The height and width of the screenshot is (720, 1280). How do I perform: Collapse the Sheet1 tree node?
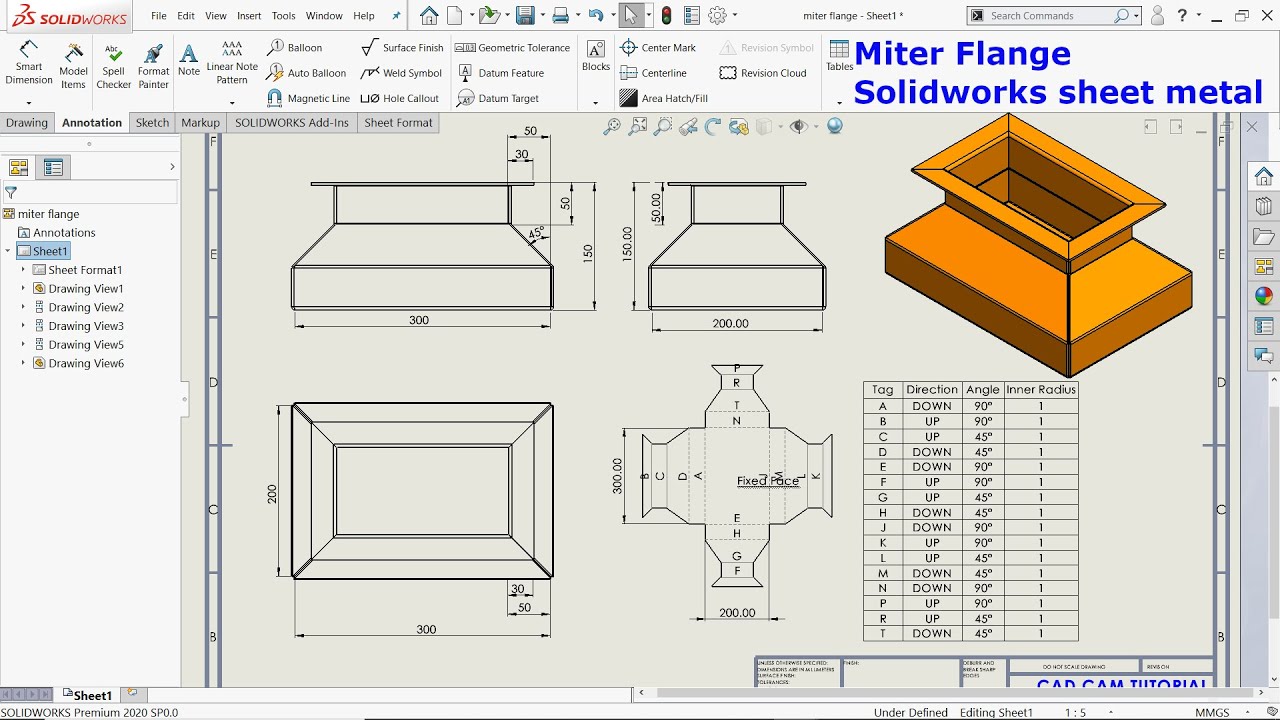point(8,251)
